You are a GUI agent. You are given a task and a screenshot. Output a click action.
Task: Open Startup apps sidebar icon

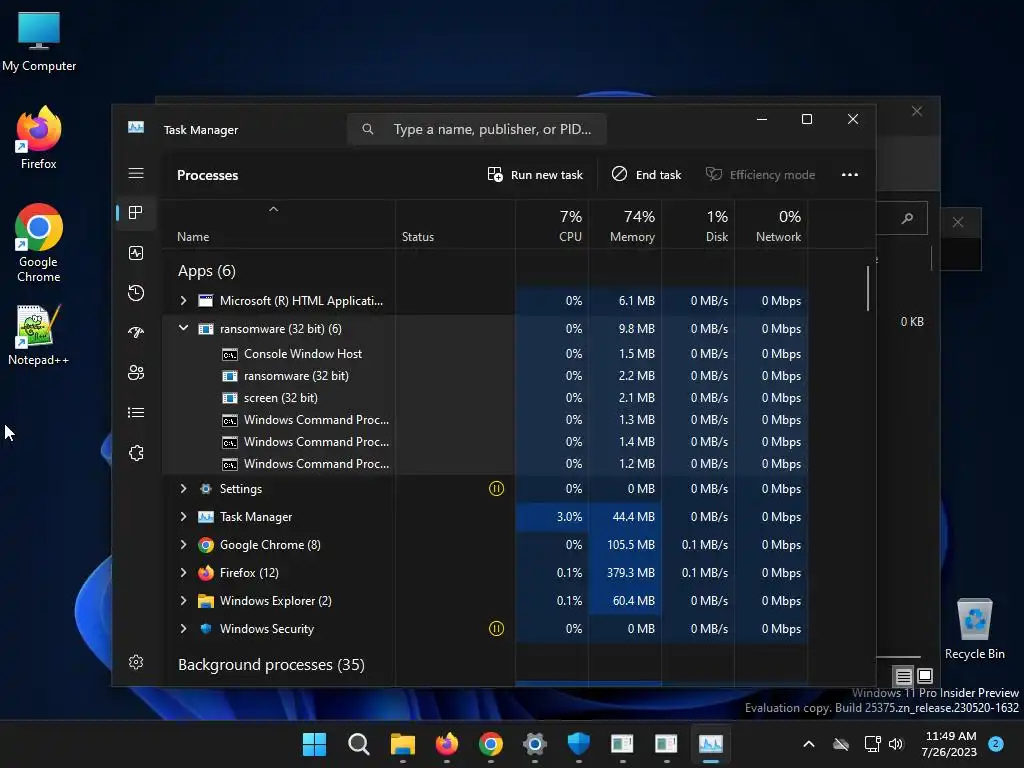pos(136,332)
